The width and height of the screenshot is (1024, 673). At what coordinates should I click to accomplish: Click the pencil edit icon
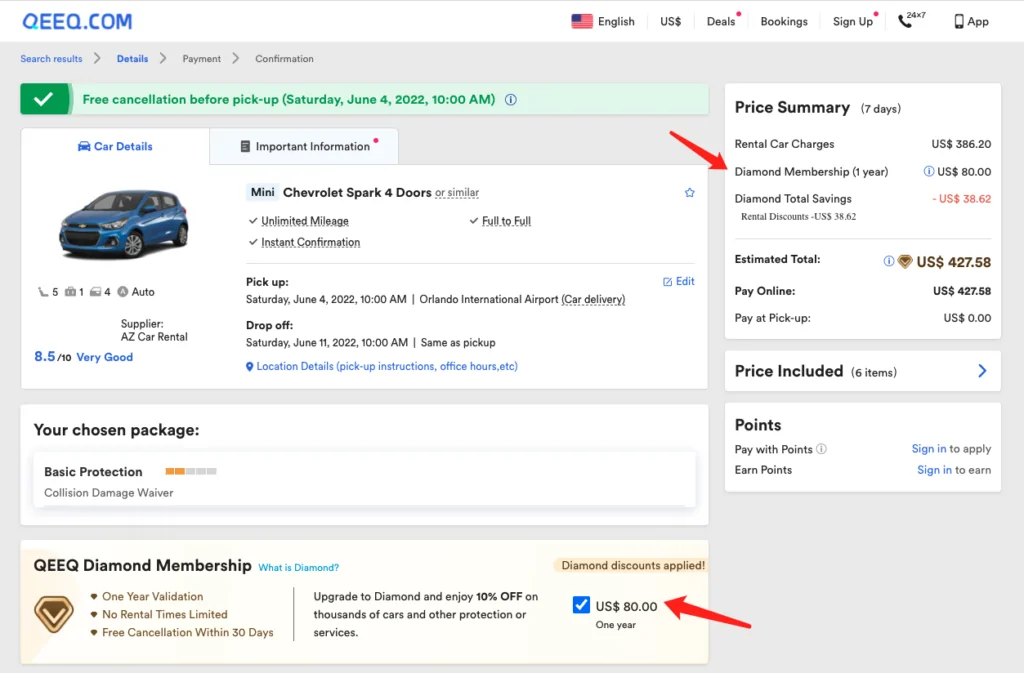[x=667, y=282]
